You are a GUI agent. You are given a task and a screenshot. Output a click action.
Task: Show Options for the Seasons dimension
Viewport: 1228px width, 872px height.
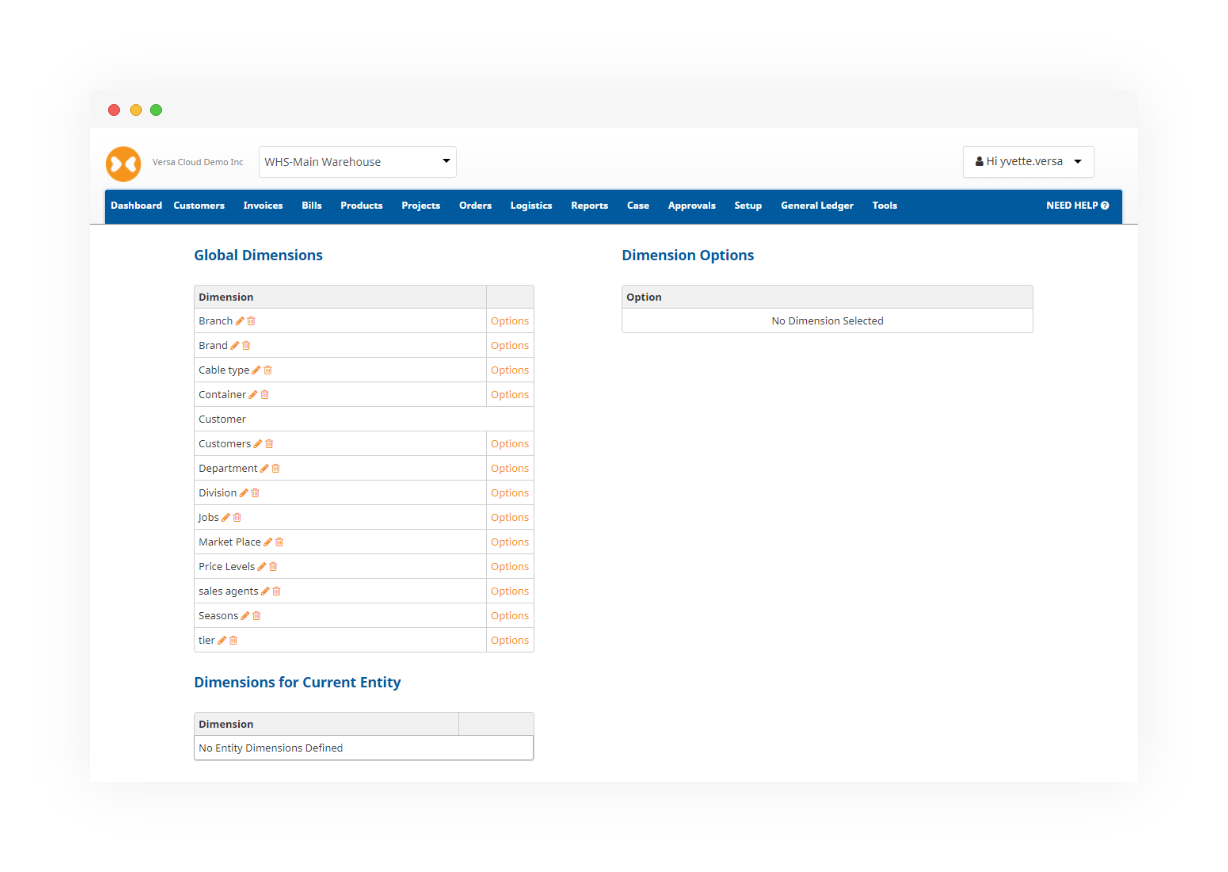tap(510, 616)
